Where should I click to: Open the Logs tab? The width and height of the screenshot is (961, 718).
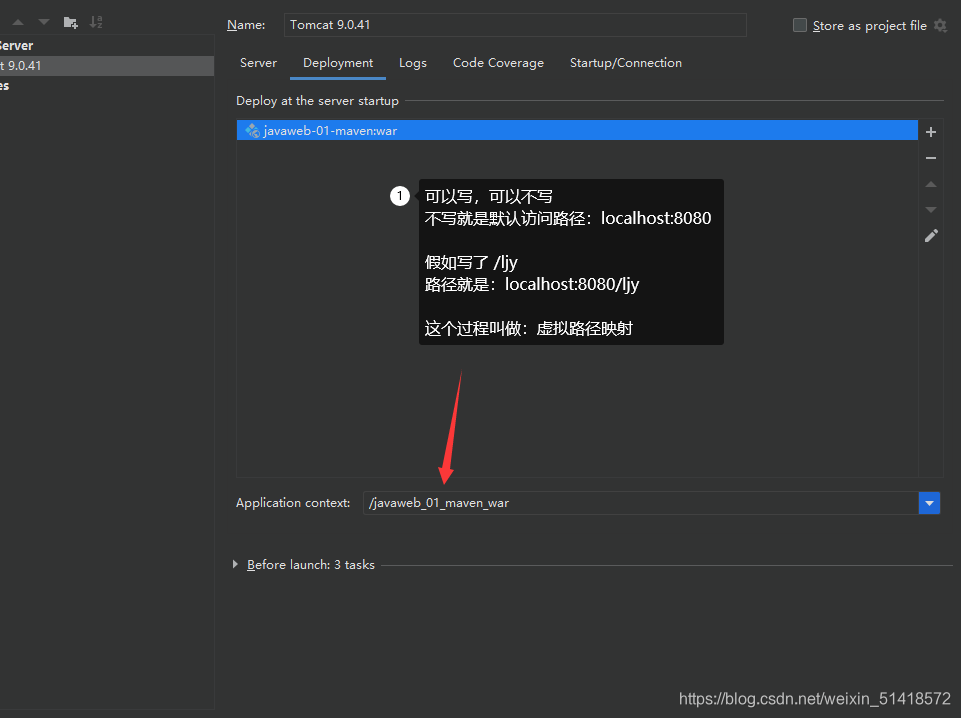(412, 62)
